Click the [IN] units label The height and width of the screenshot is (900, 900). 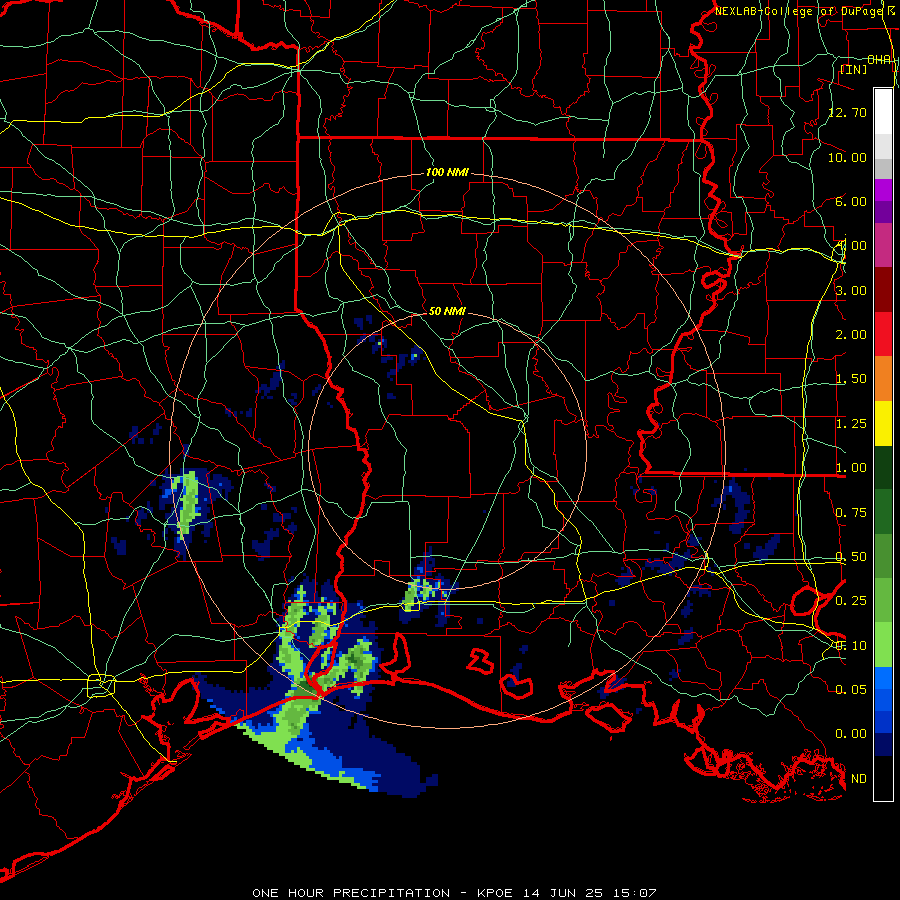coord(853,69)
